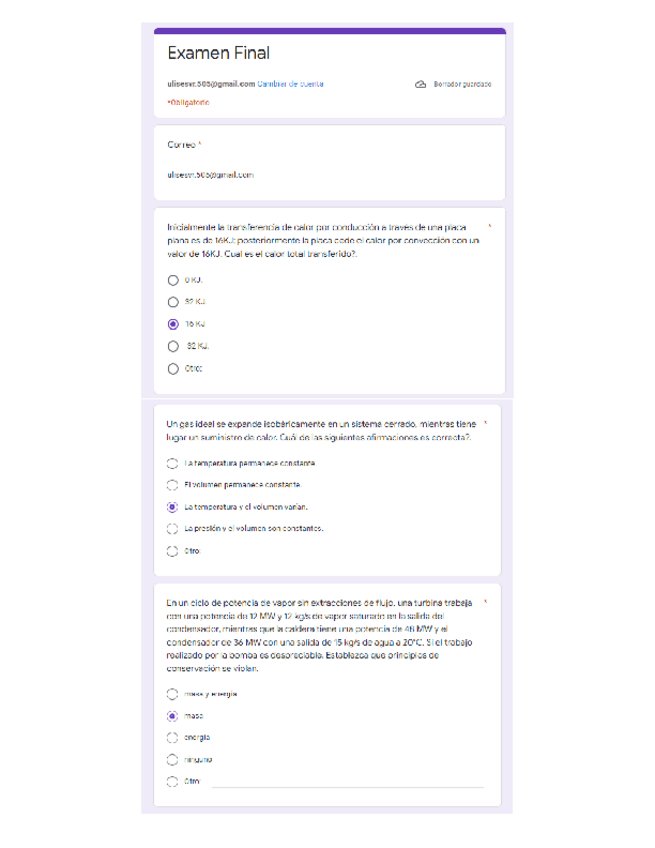Viewport: 655px width, 848px height.
Task: Select the 16 KJ answer option
Action: 173,323
